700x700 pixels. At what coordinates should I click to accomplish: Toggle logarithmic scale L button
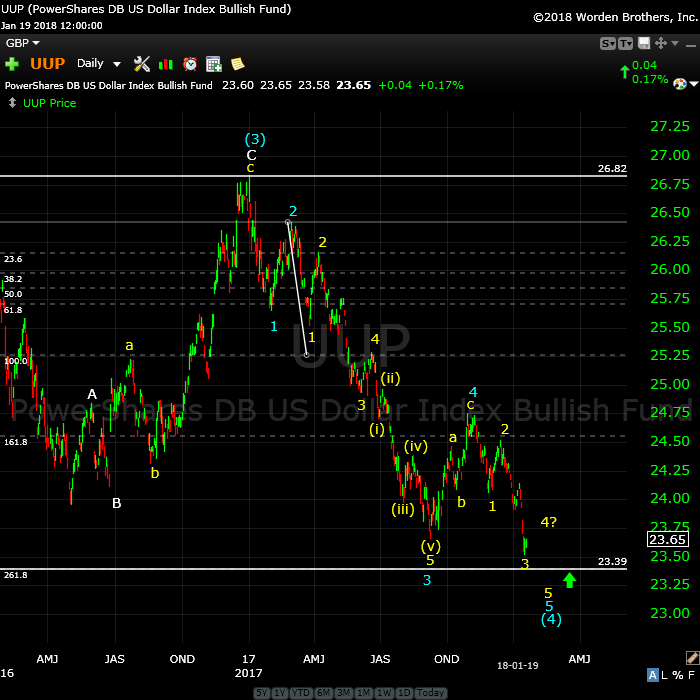pyautogui.click(x=664, y=675)
